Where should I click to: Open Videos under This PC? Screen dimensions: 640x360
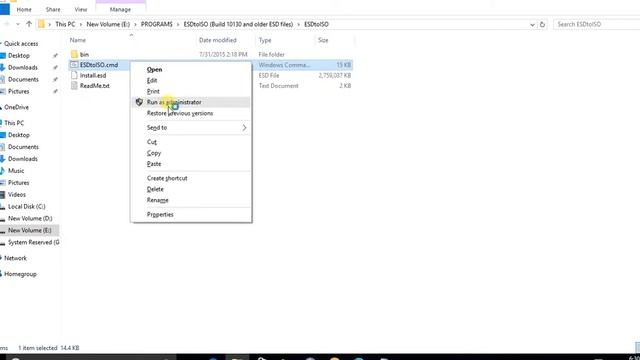coord(17,195)
